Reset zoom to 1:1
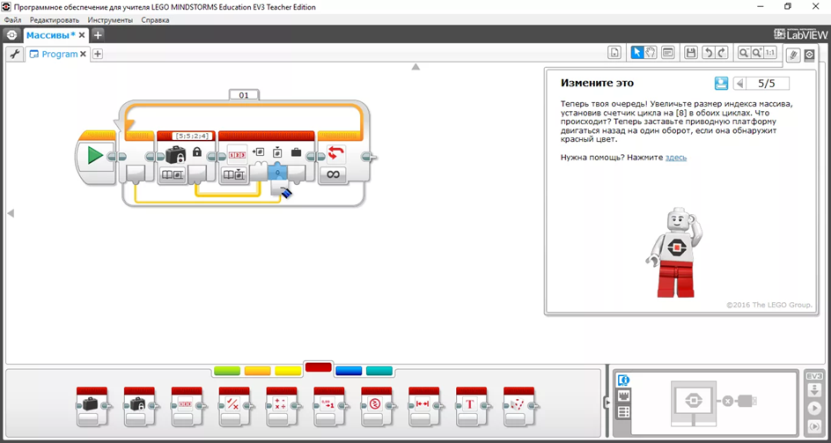The height and width of the screenshot is (443, 831). click(770, 52)
